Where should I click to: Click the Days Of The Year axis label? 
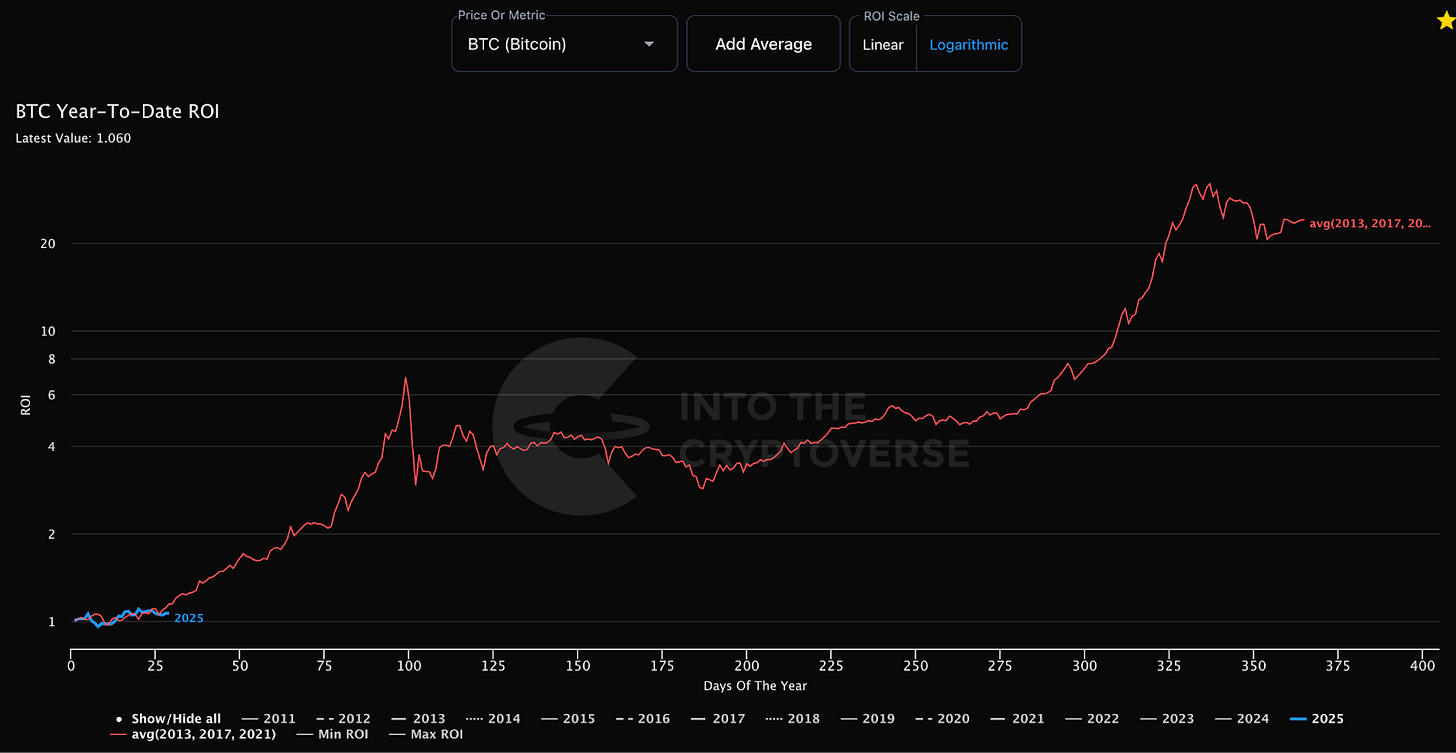click(754, 686)
